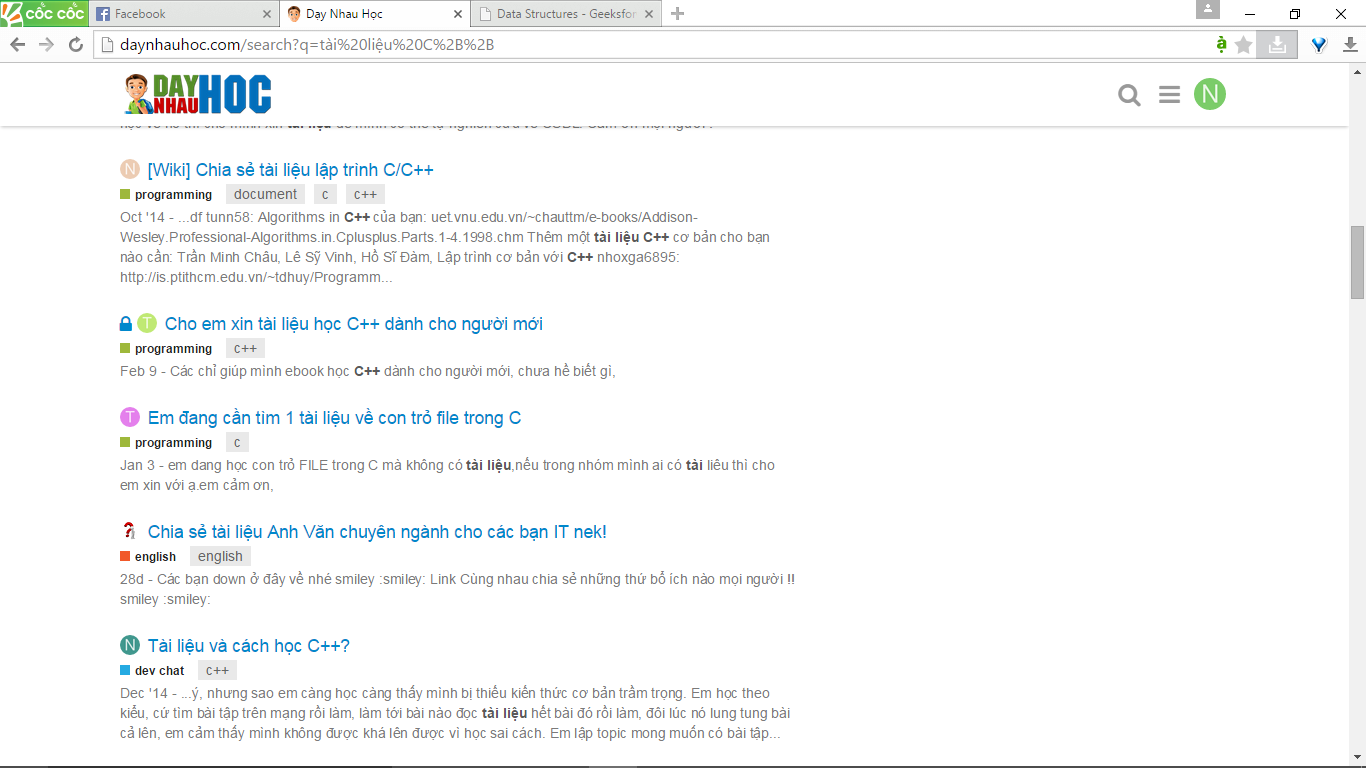This screenshot has height=768, width=1366.
Task: Open browser downloads arrow icon
Action: (1349, 45)
